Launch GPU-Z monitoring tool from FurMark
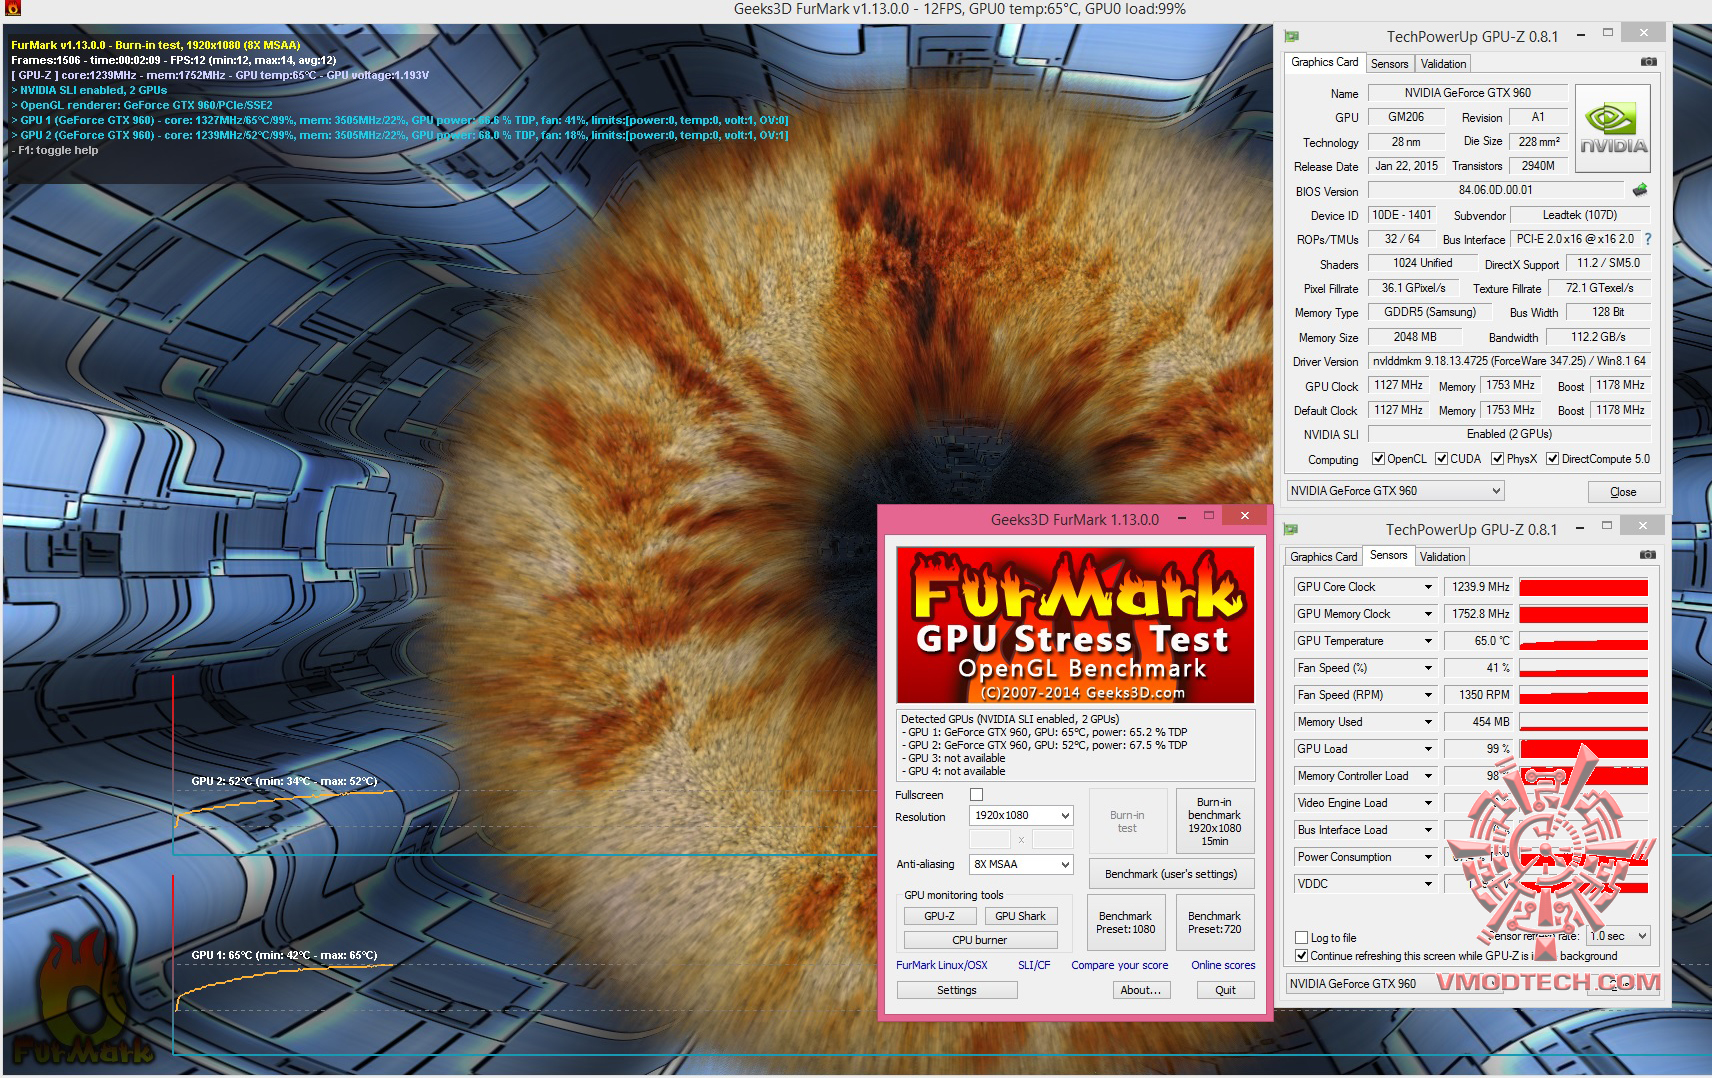 pos(939,916)
